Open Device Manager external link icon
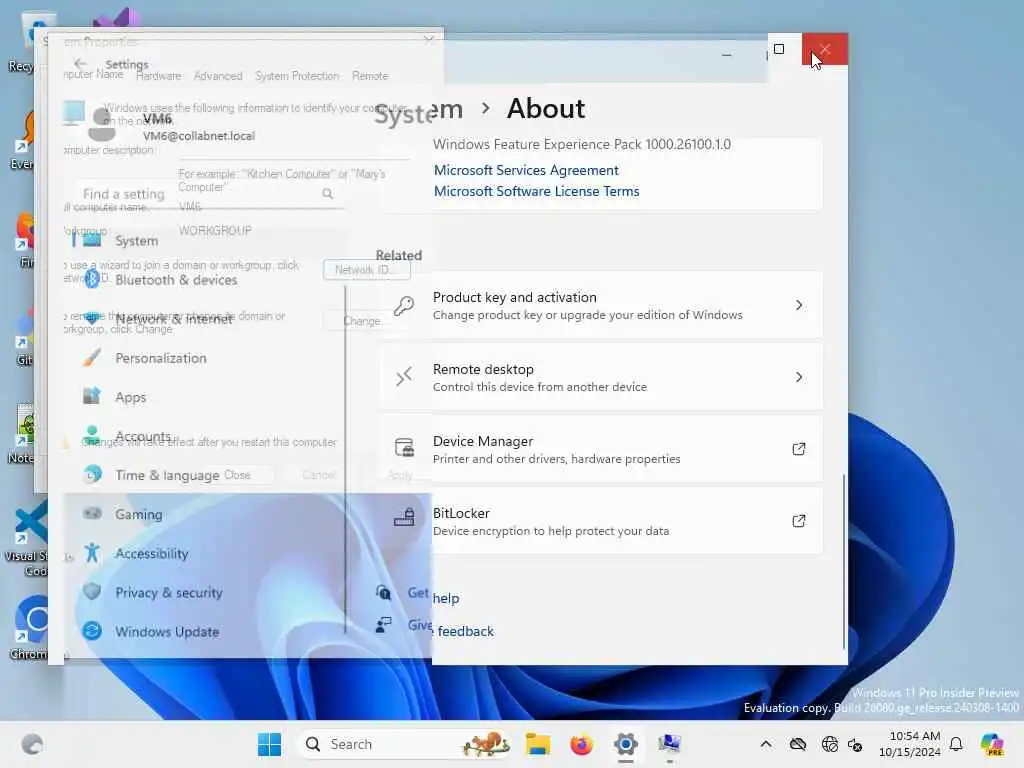This screenshot has width=1024, height=768. 799,449
